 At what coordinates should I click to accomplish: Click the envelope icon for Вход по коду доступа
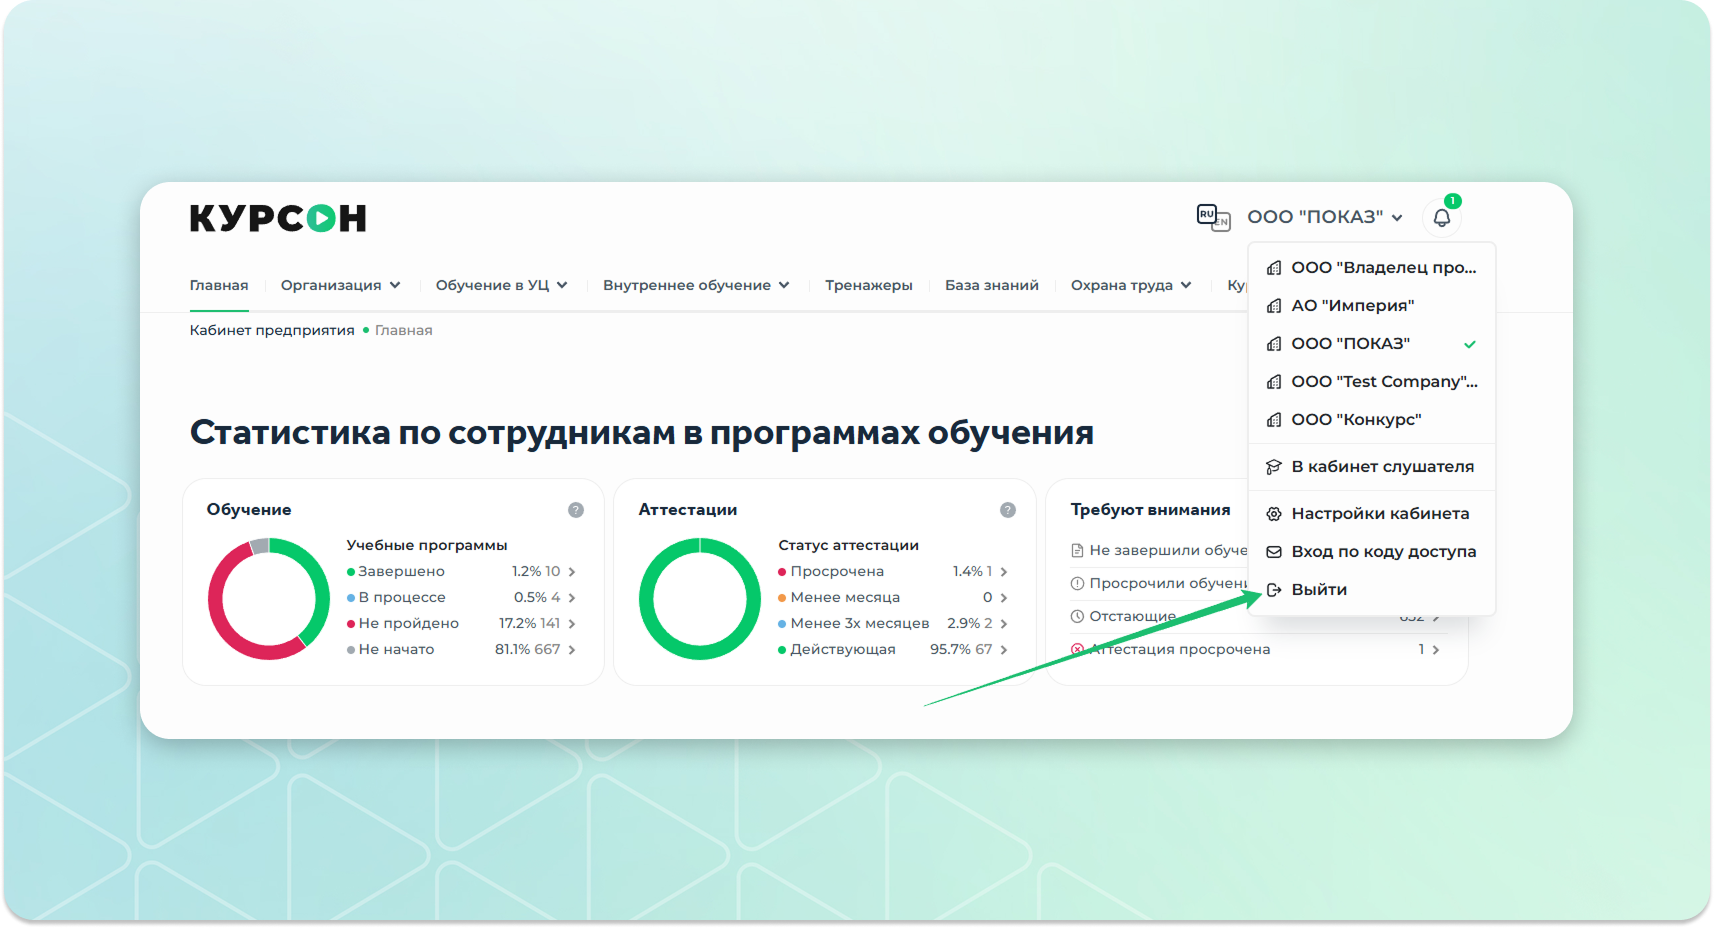click(1274, 552)
